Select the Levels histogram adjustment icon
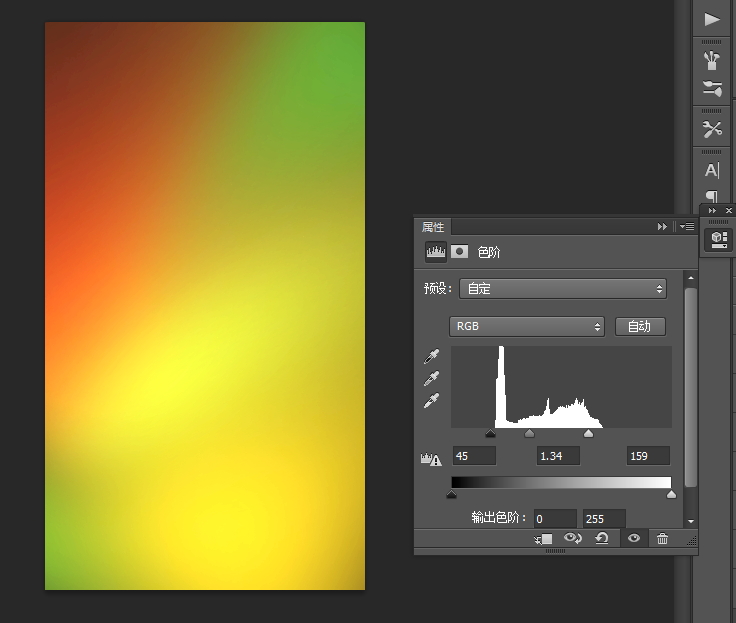 [x=436, y=252]
